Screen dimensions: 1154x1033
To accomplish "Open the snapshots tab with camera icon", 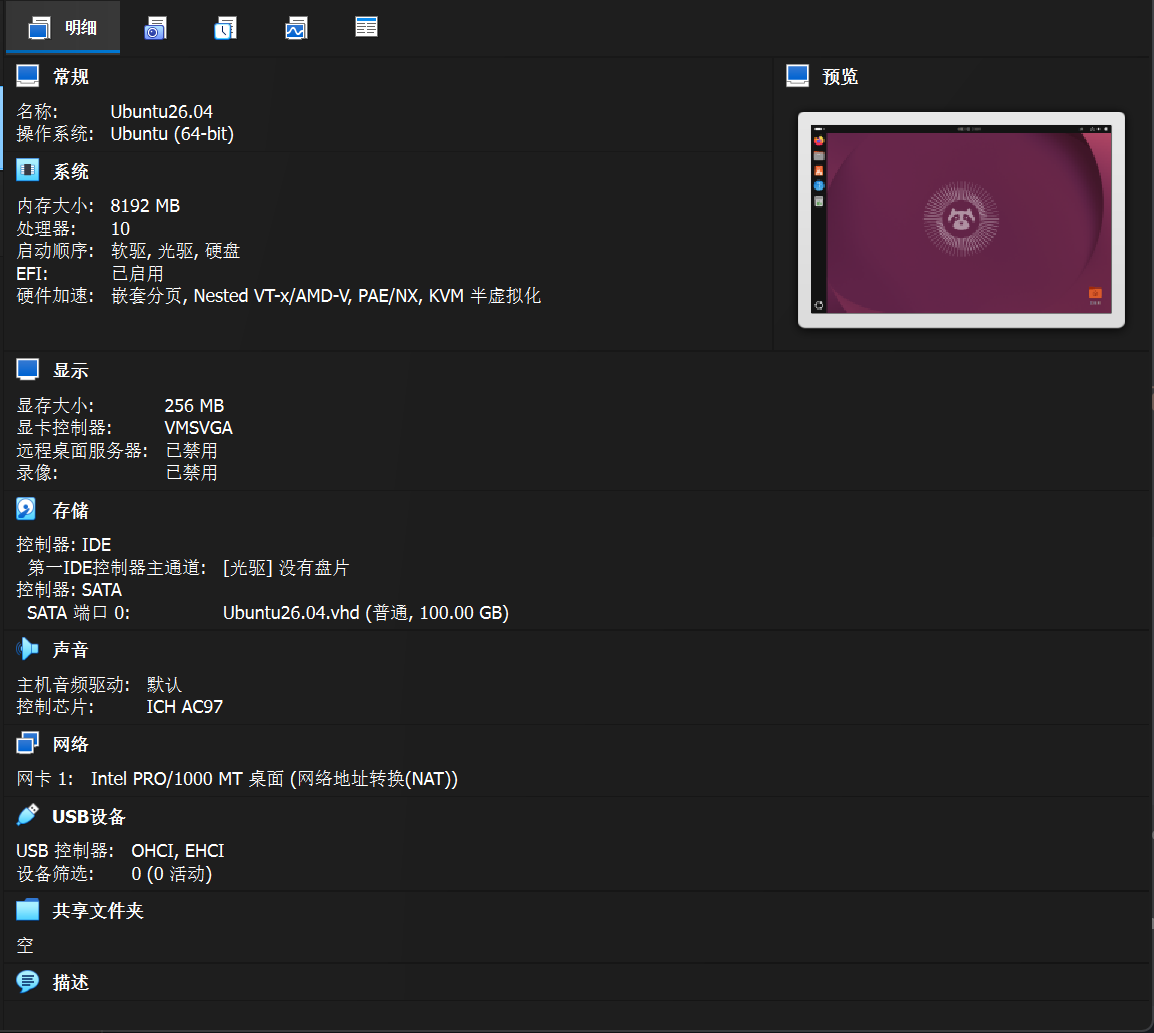I will point(155,28).
